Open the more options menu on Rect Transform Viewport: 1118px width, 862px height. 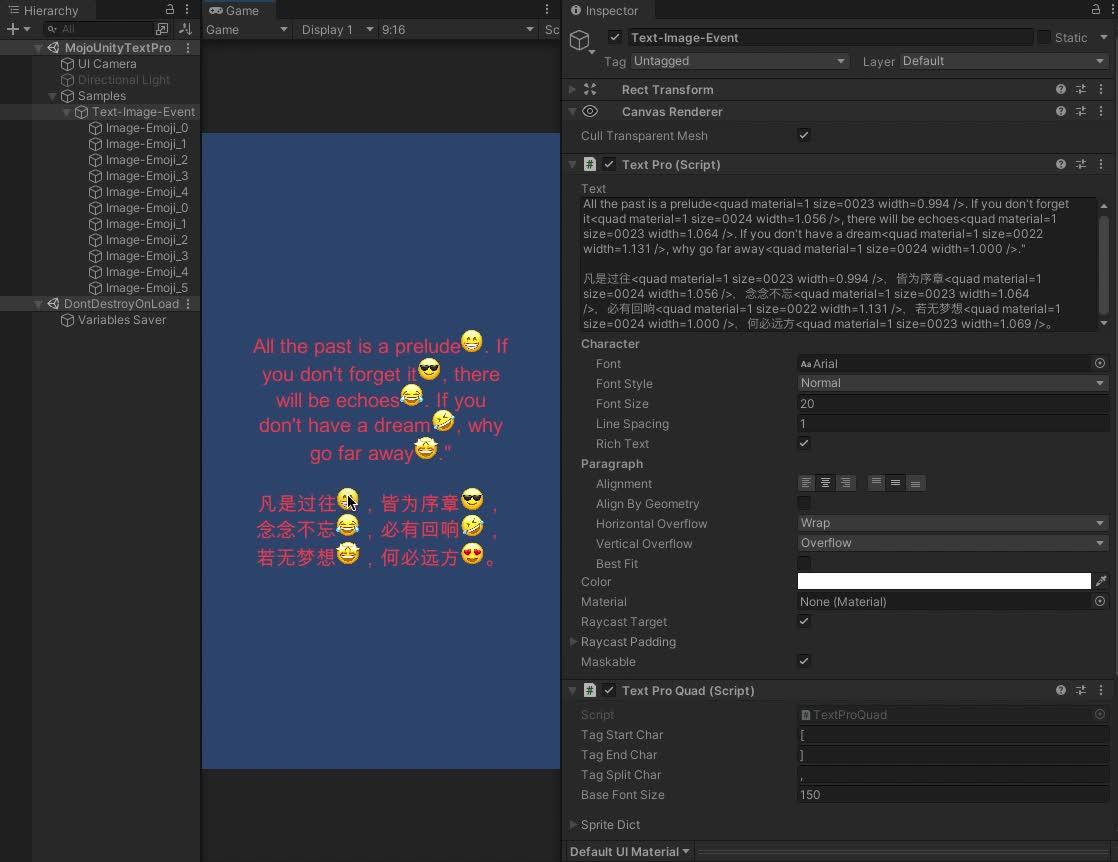(1101, 89)
